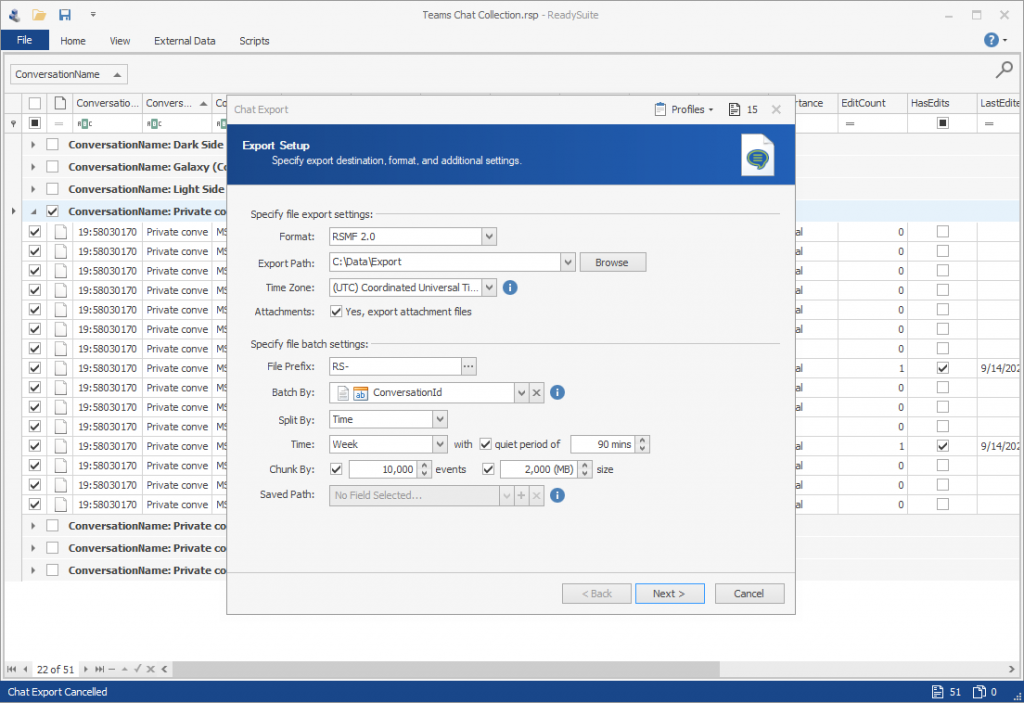
Task: Toggle the Chunk By size checkbox
Action: coord(488,469)
